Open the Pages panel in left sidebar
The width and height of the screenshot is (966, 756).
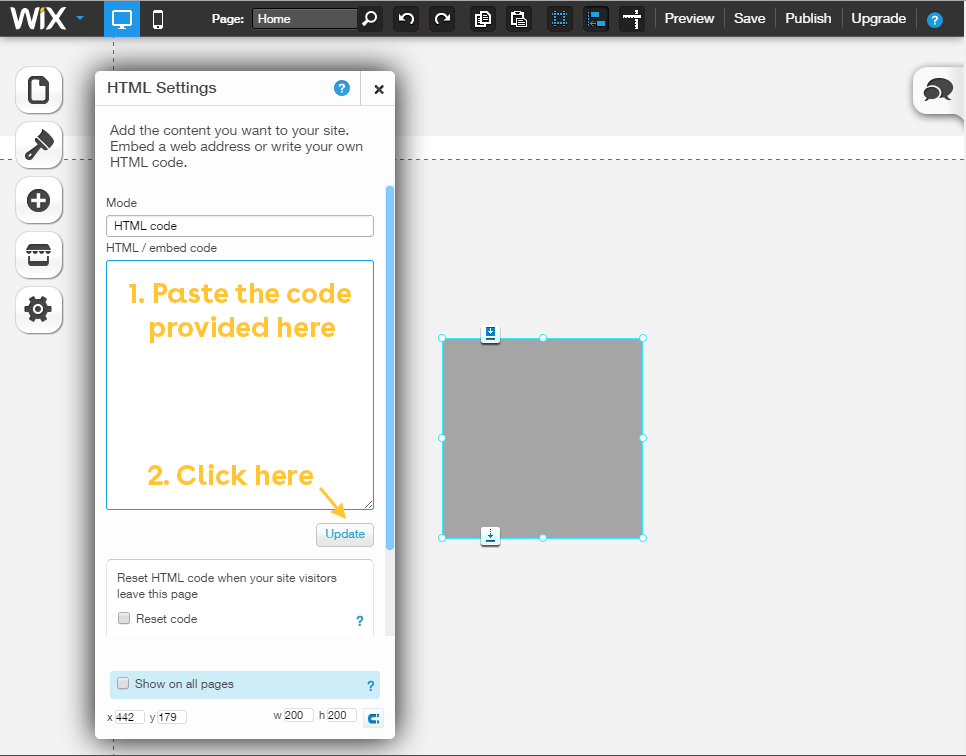tap(39, 91)
